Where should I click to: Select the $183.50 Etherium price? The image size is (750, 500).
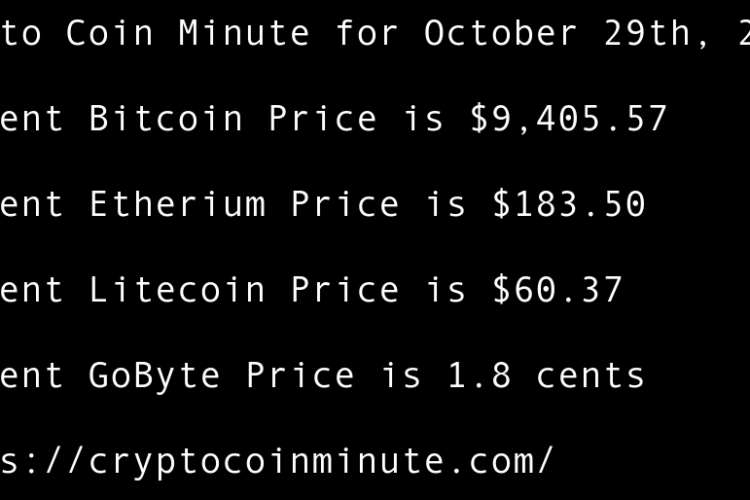tap(569, 205)
